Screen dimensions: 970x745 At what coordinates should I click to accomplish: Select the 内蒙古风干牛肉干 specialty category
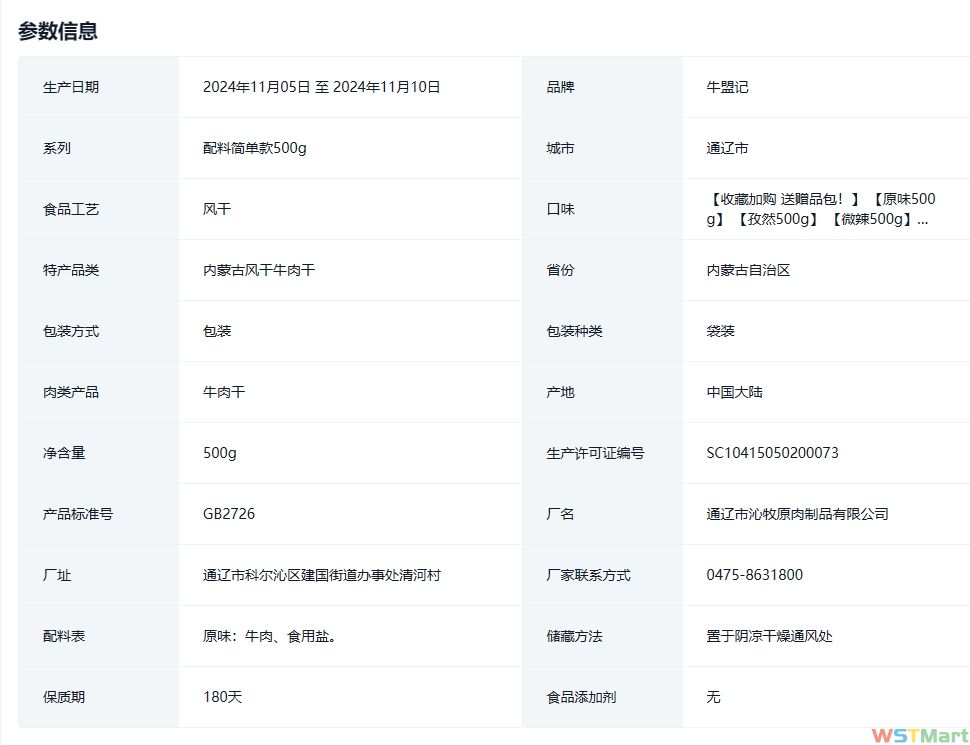point(259,270)
